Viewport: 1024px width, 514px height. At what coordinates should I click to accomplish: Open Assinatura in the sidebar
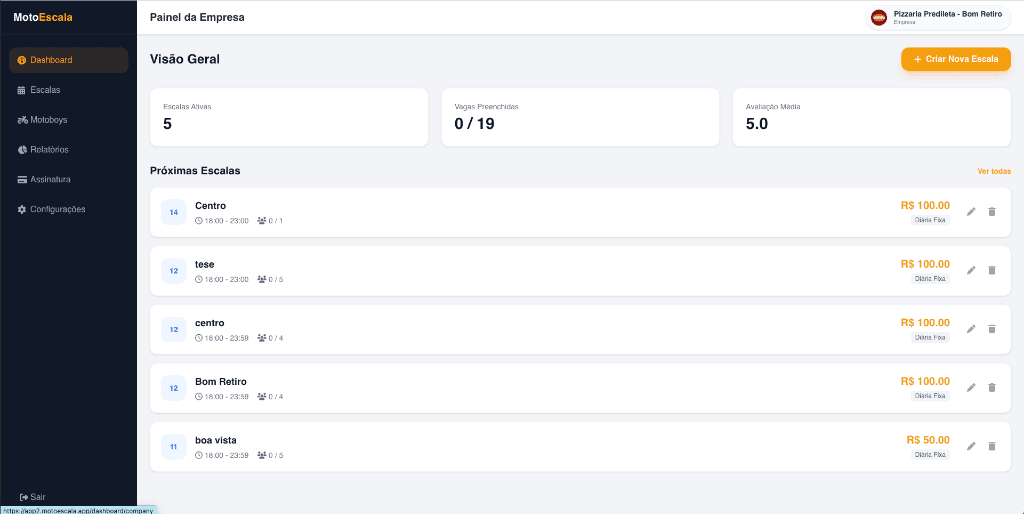tap(50, 179)
